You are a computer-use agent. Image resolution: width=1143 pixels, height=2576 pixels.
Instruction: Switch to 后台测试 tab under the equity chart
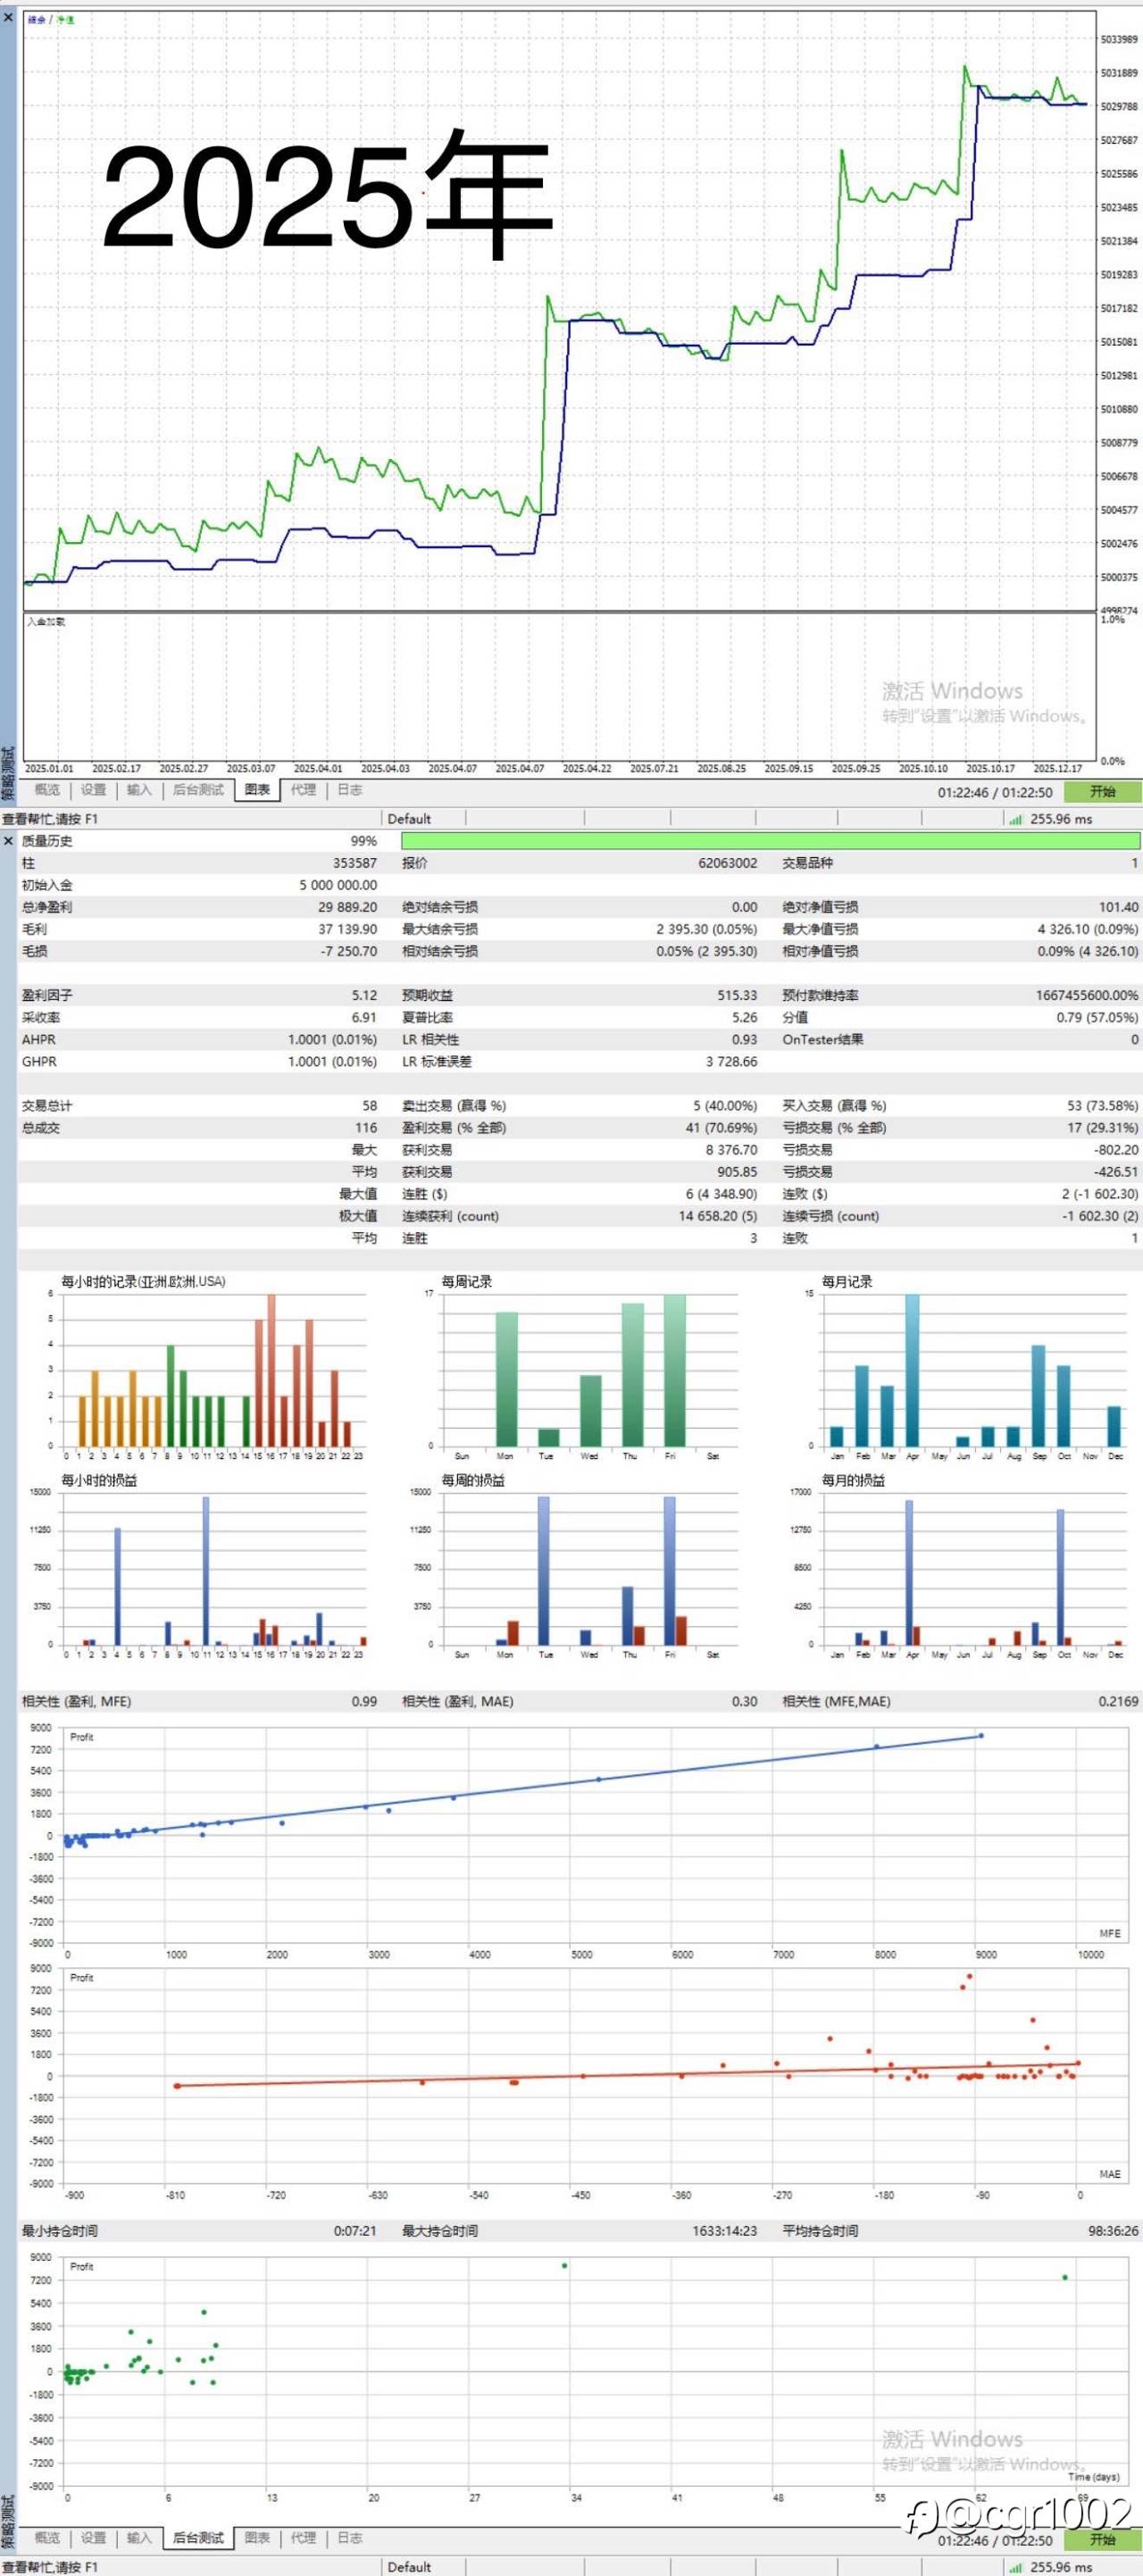[198, 790]
